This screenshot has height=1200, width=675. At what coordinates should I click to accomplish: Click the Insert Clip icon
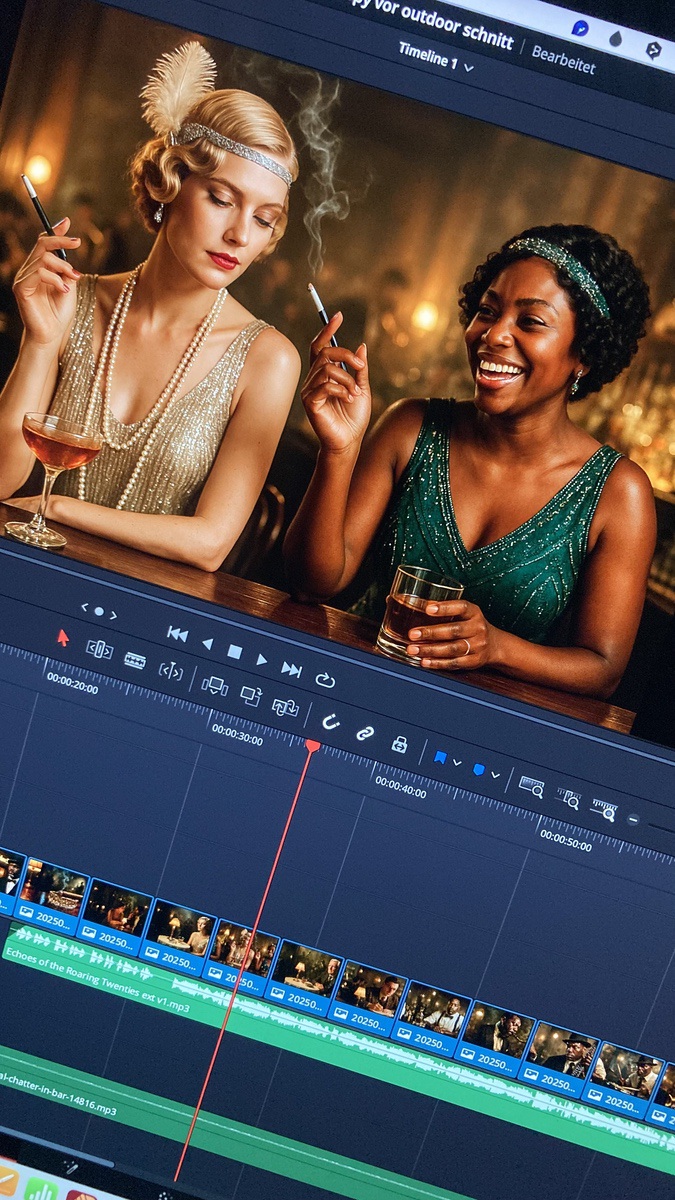[214, 686]
